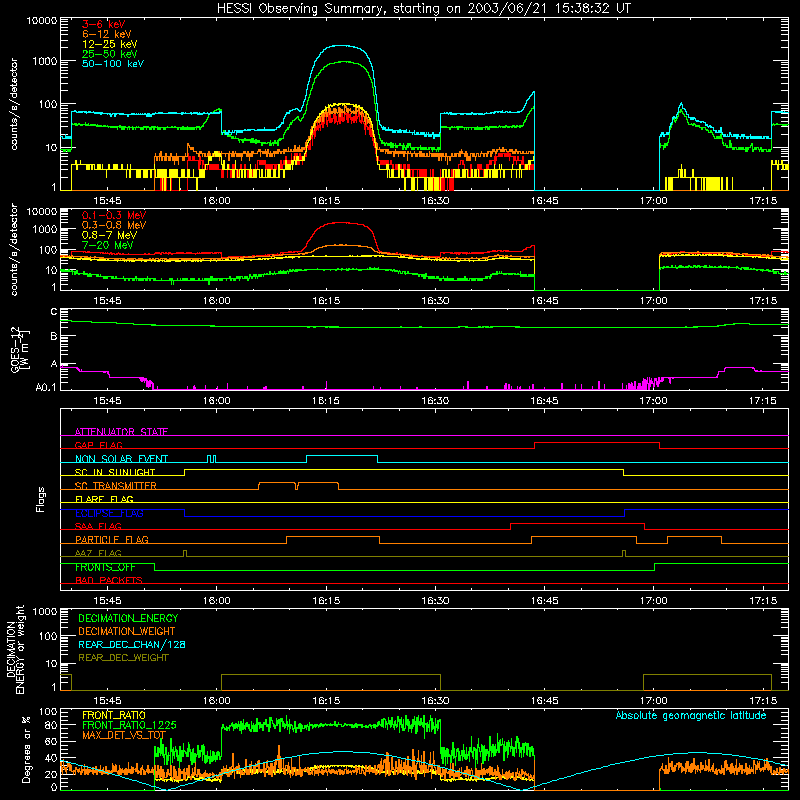
Task: Click 16:00 tick label under decimation plot
Action: click(x=217, y=701)
